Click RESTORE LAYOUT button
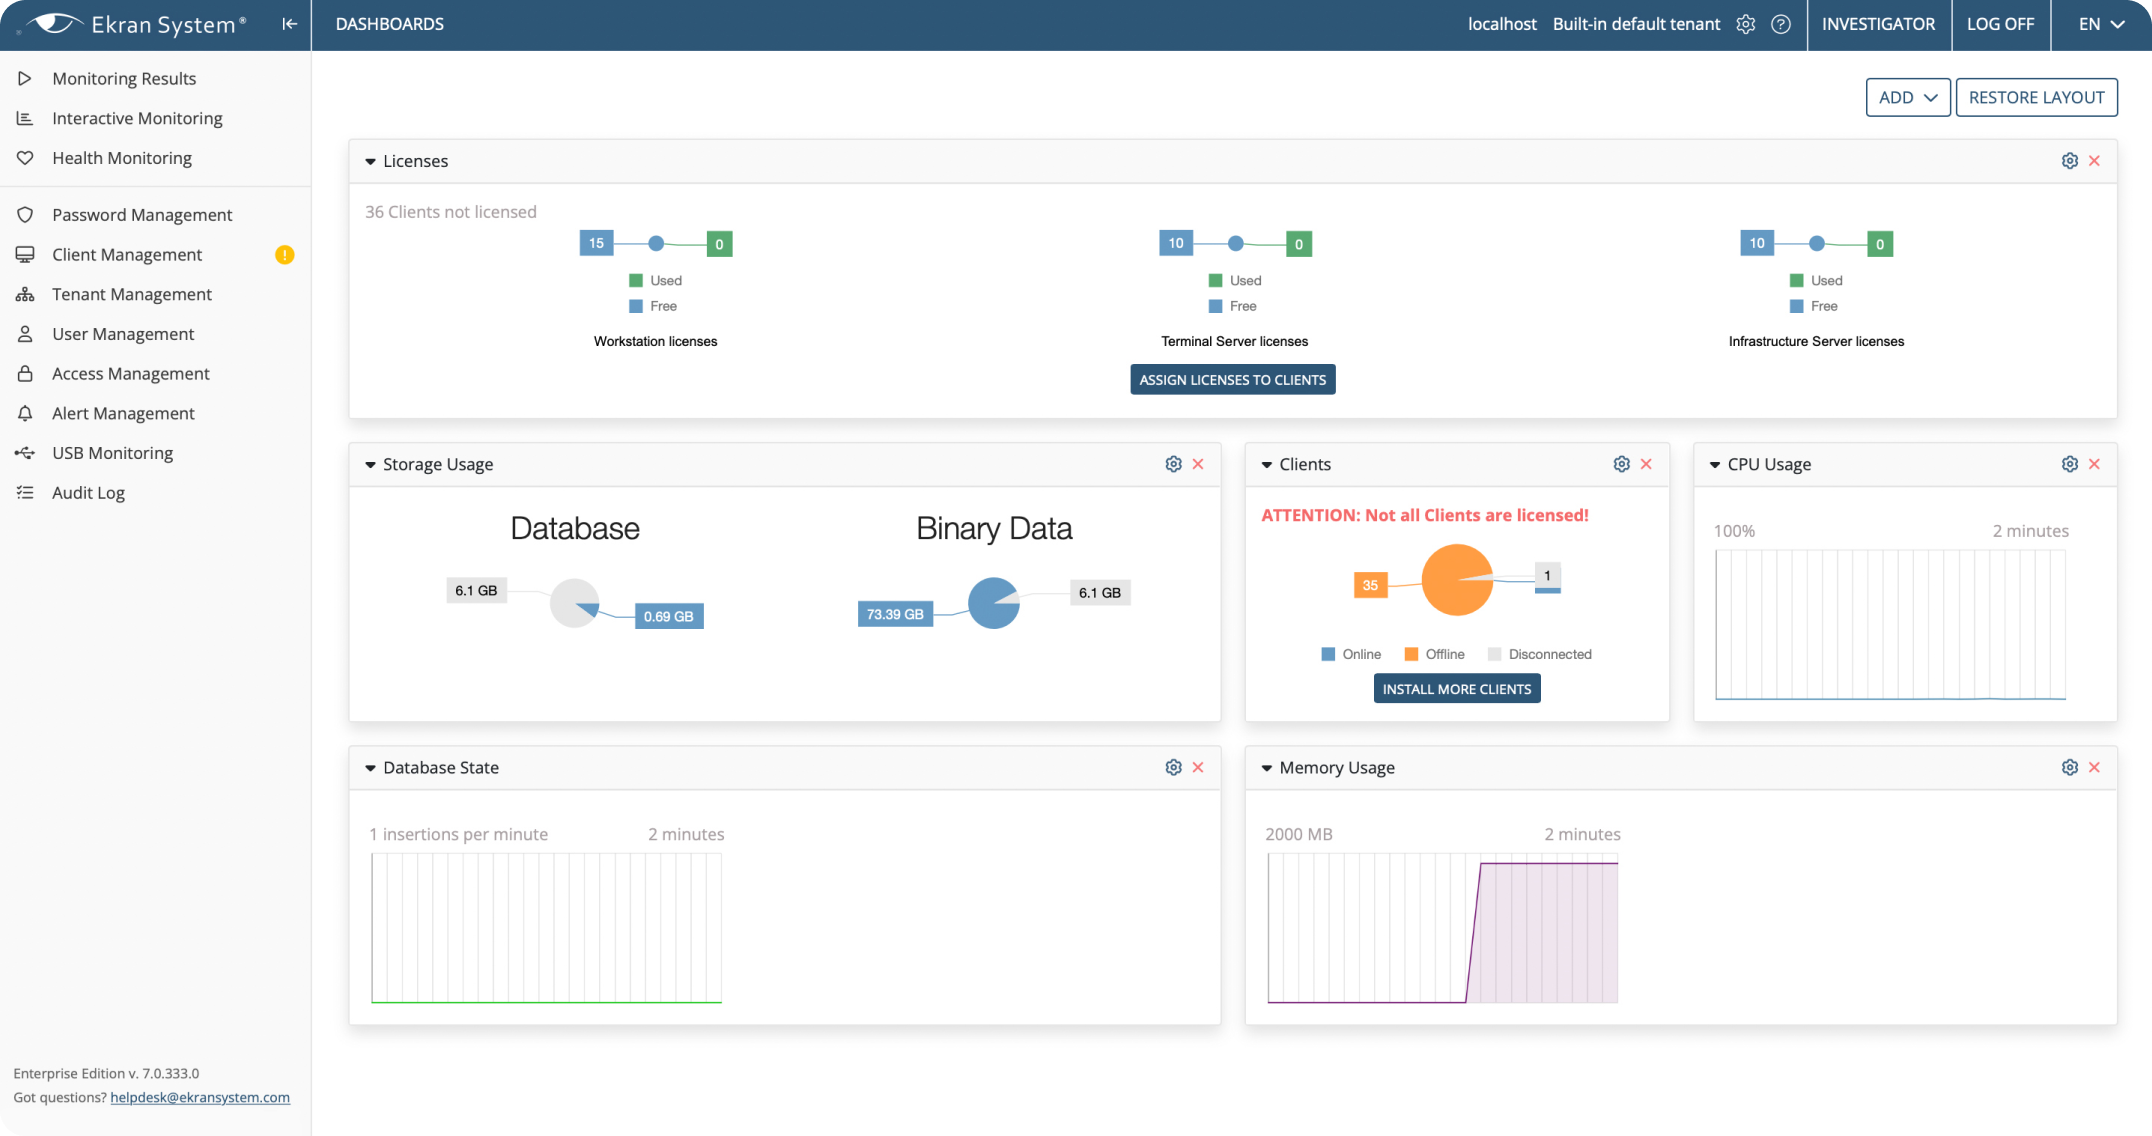This screenshot has height=1136, width=2152. tap(2036, 97)
